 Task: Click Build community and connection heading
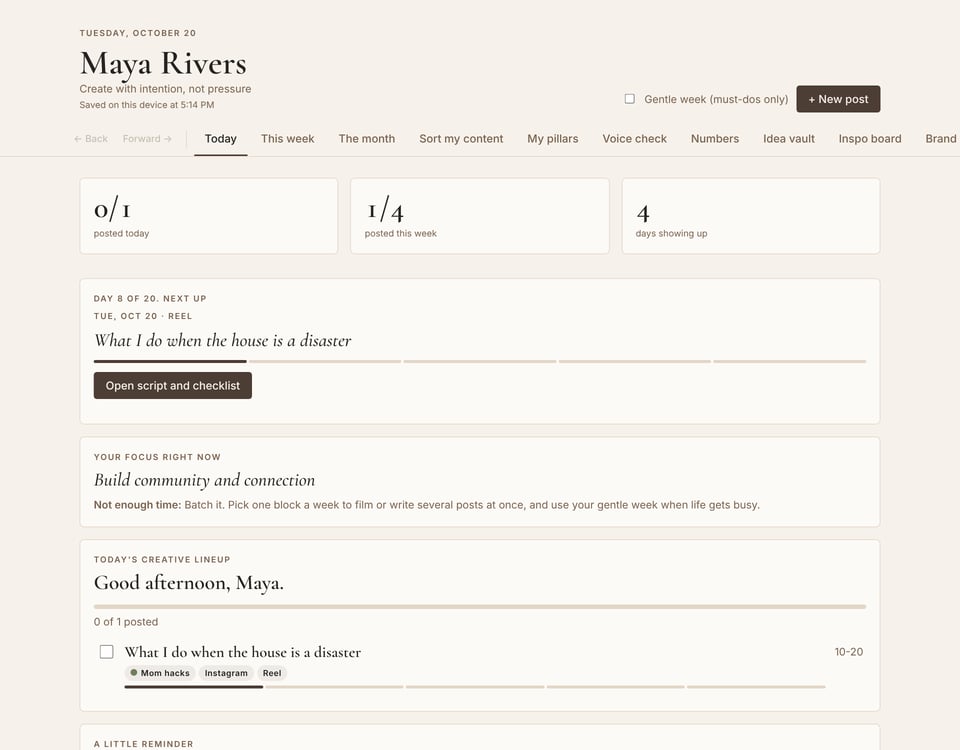[x=204, y=480]
